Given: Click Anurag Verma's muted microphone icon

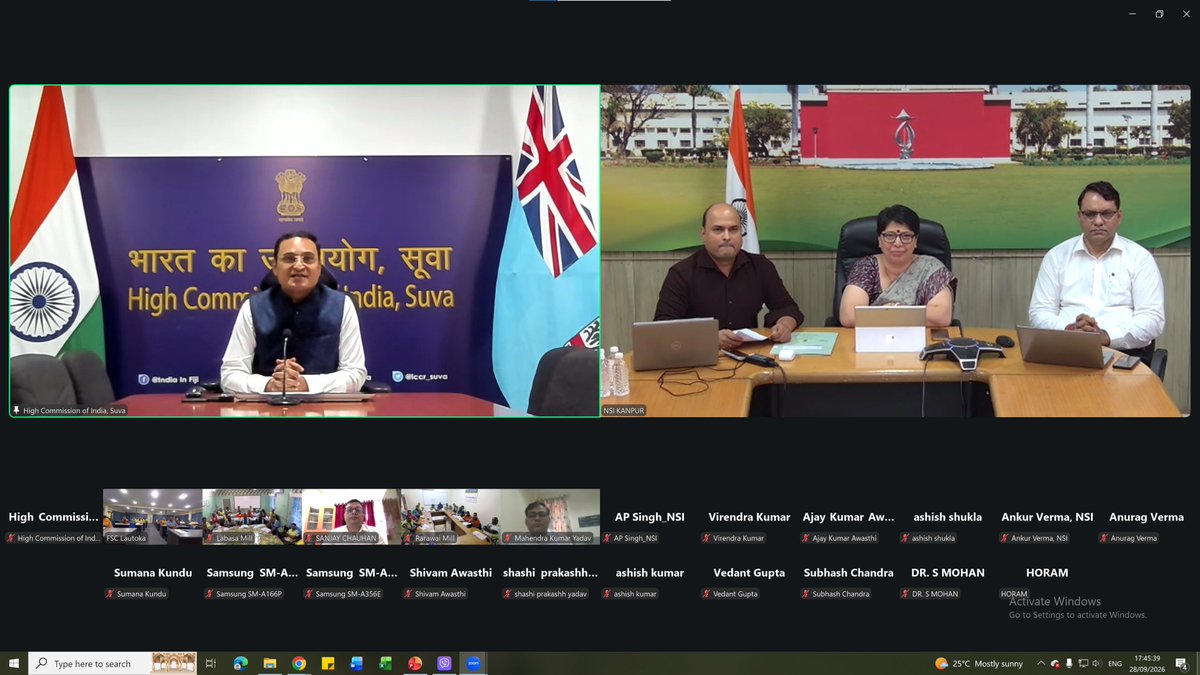Looking at the screenshot, I should tap(1103, 538).
